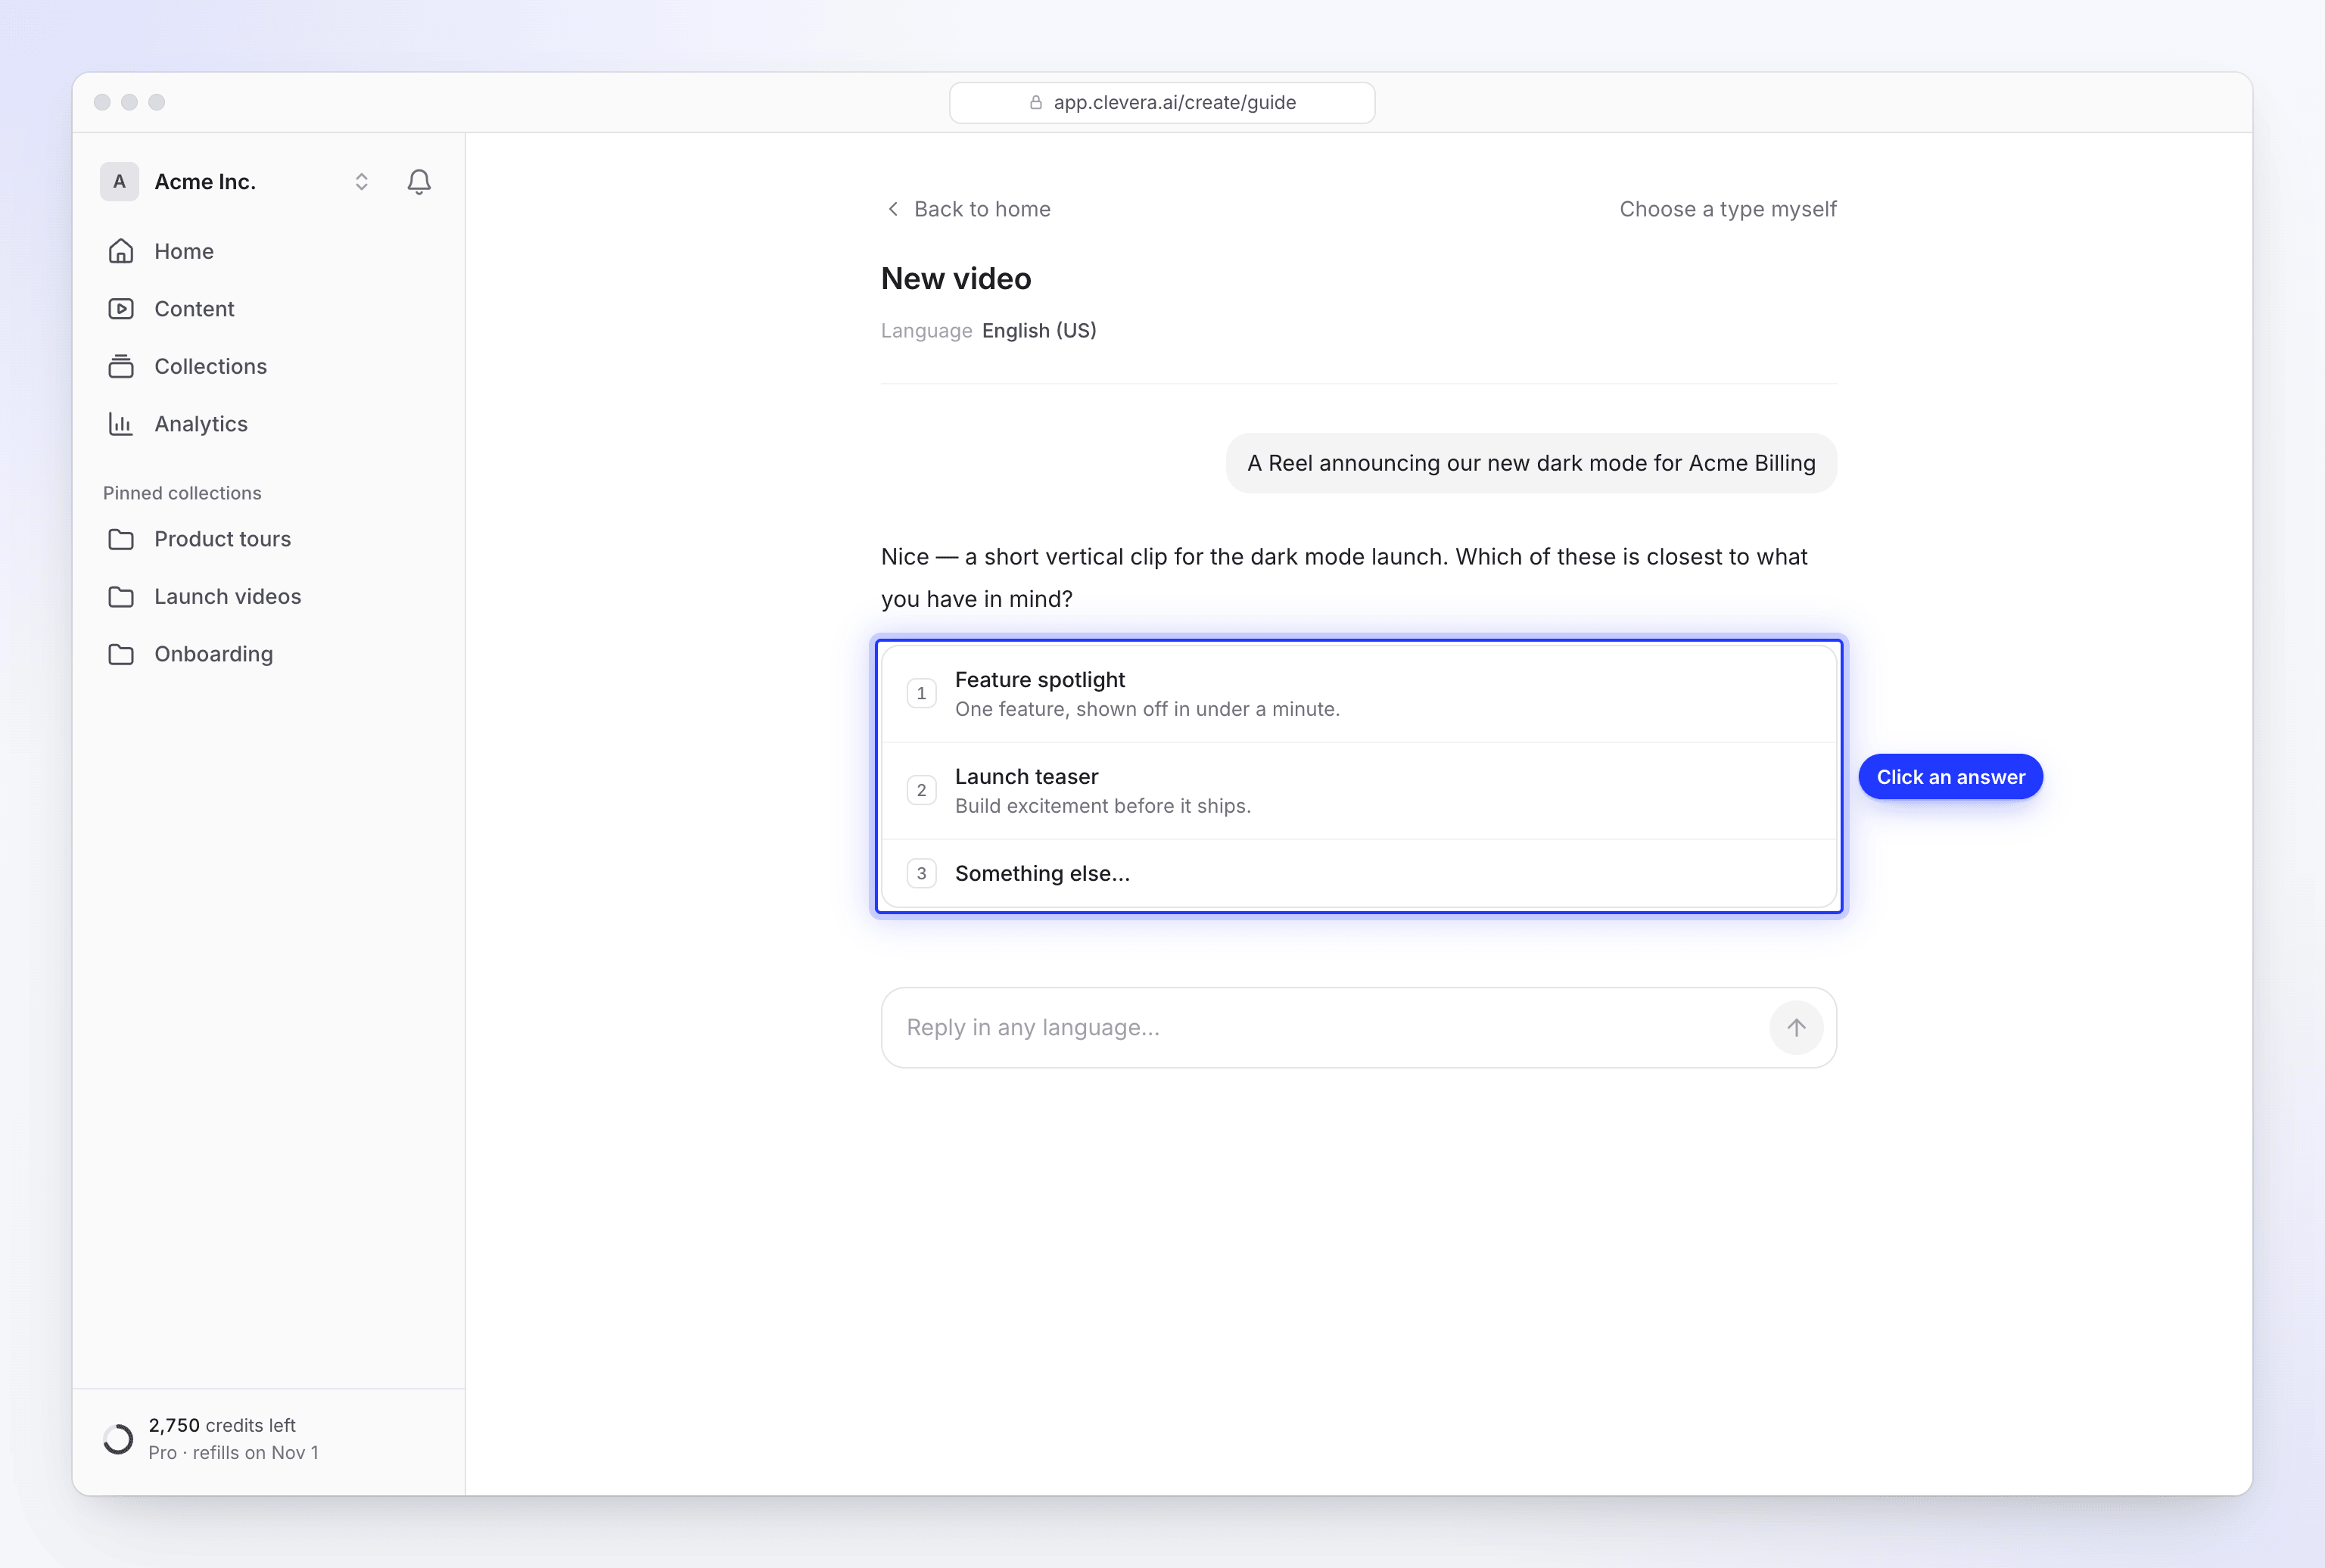
Task: Click the 2,750 credits left text
Action: 222,1425
